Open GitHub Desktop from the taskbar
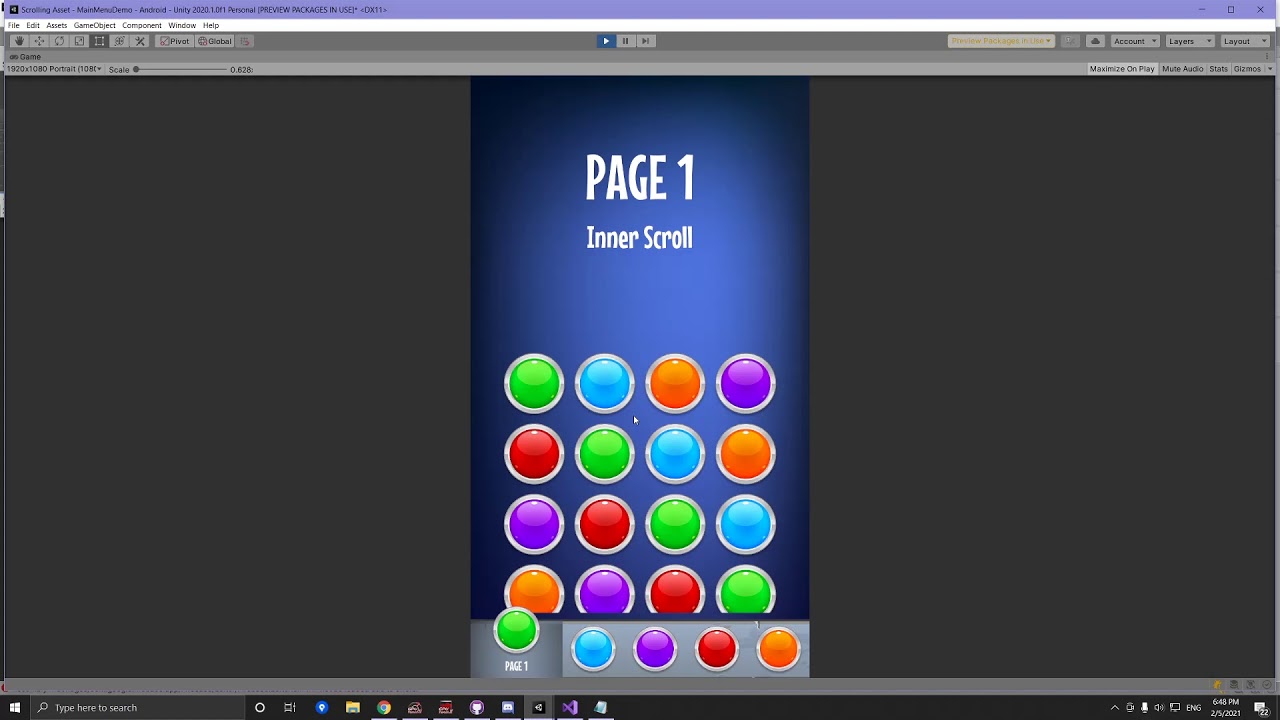The height and width of the screenshot is (720, 1280). pyautogui.click(x=476, y=708)
